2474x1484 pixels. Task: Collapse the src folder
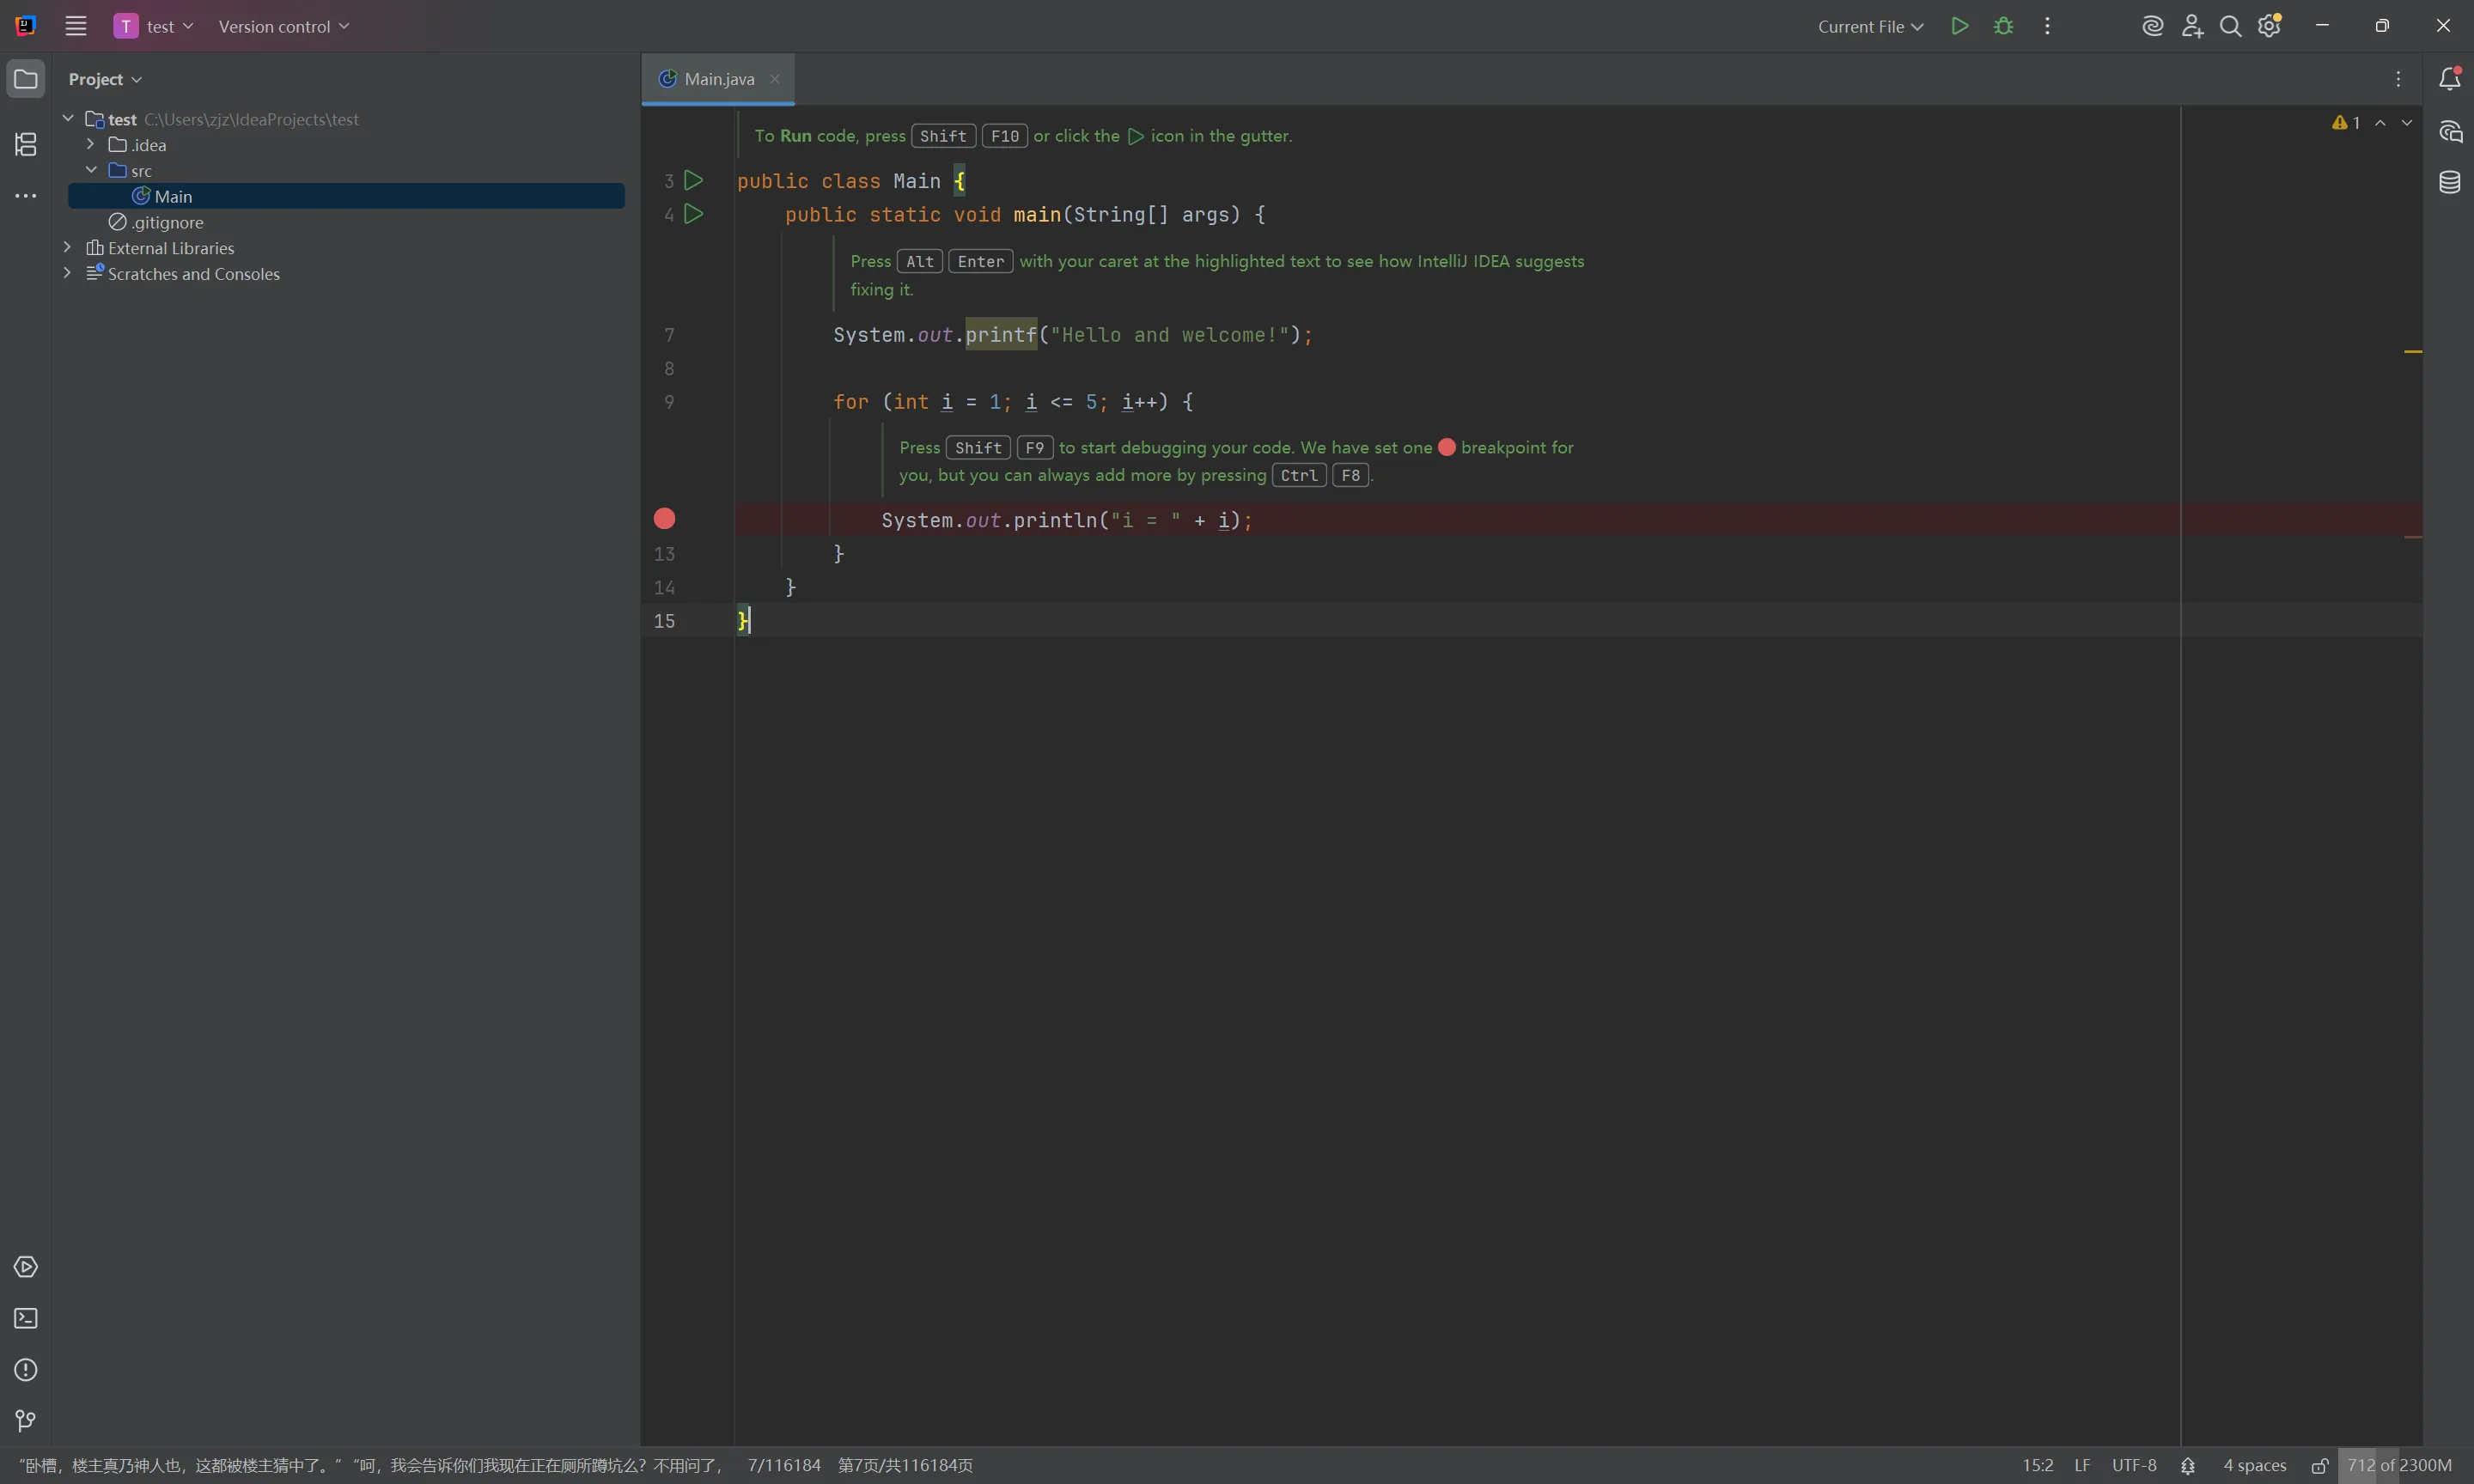coord(91,170)
